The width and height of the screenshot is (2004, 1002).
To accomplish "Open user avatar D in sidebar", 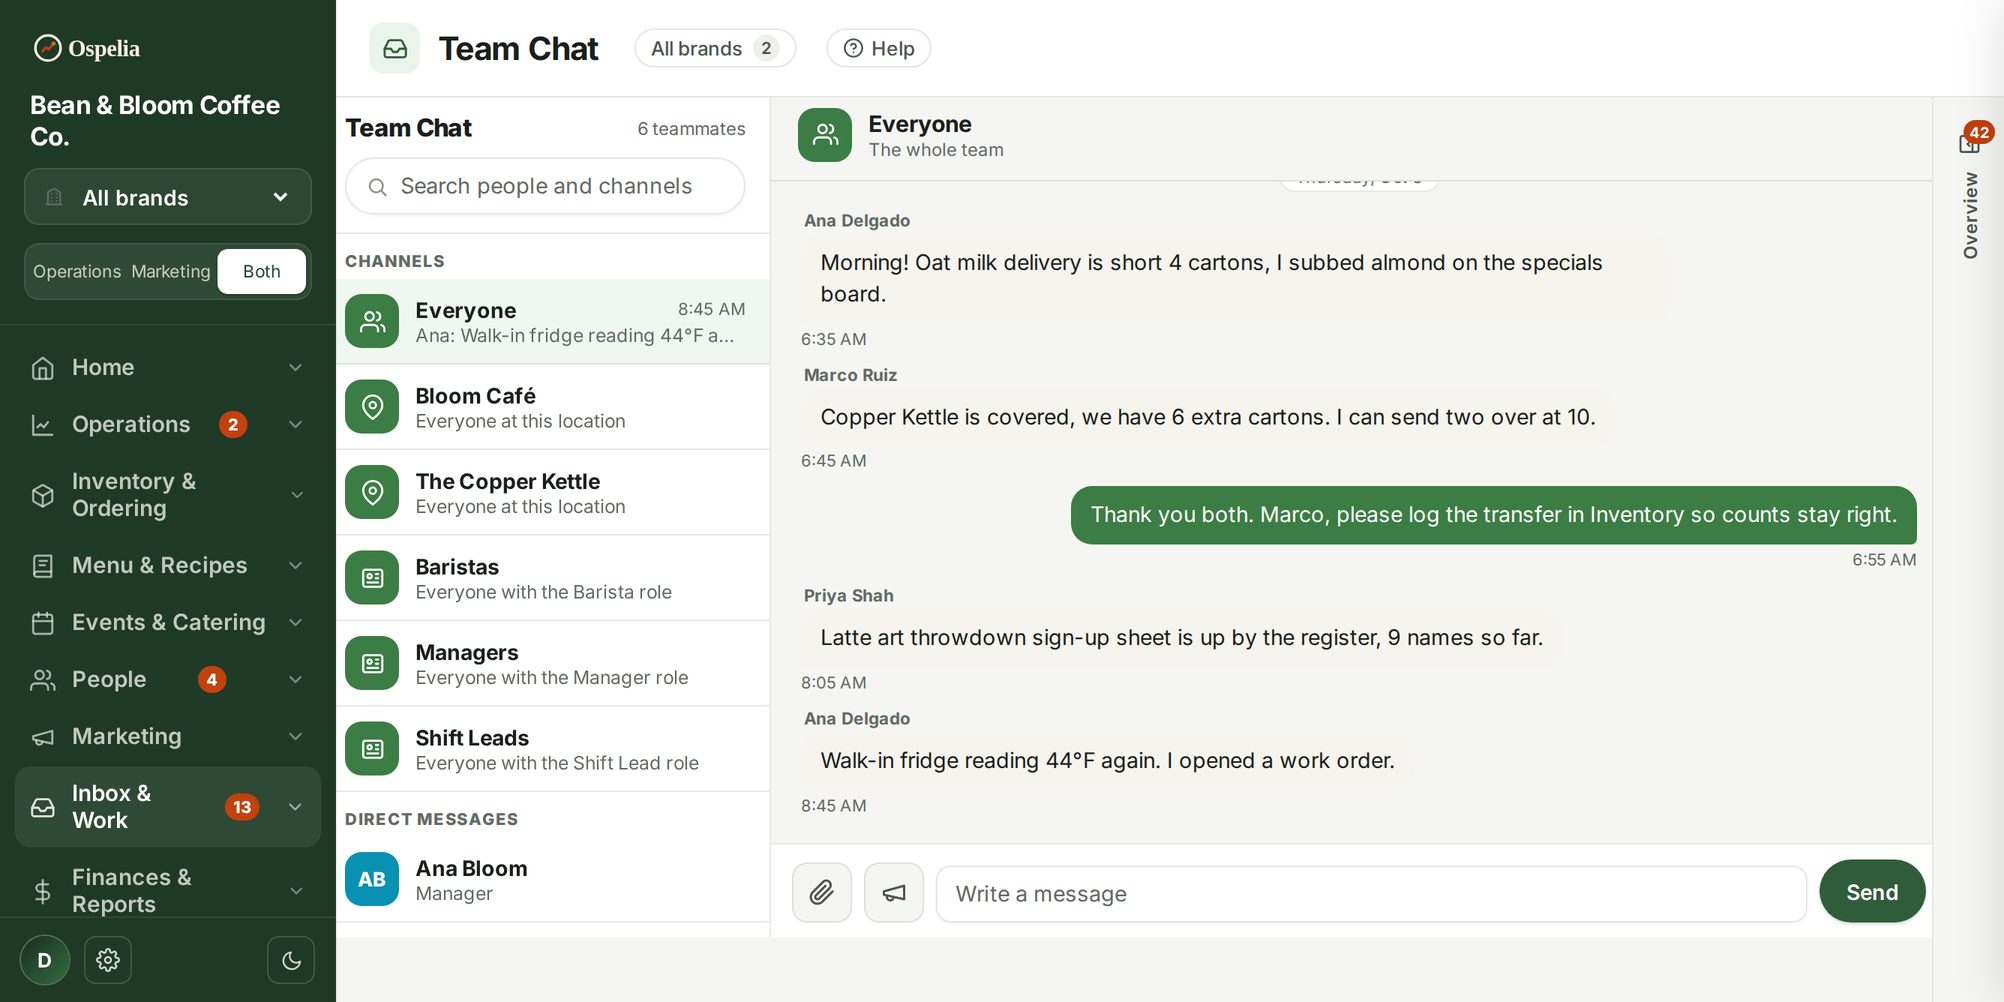I will point(45,960).
